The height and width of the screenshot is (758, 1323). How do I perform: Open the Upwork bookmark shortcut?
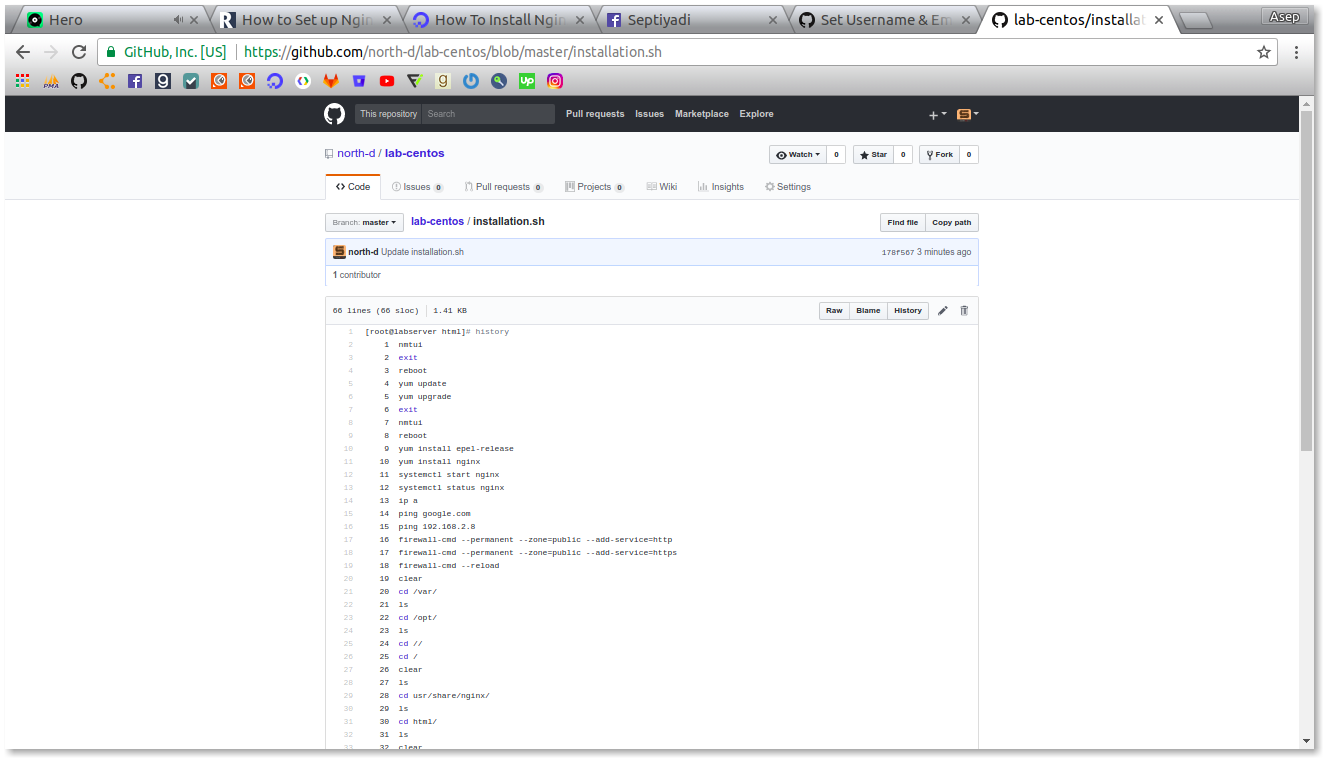click(x=526, y=81)
